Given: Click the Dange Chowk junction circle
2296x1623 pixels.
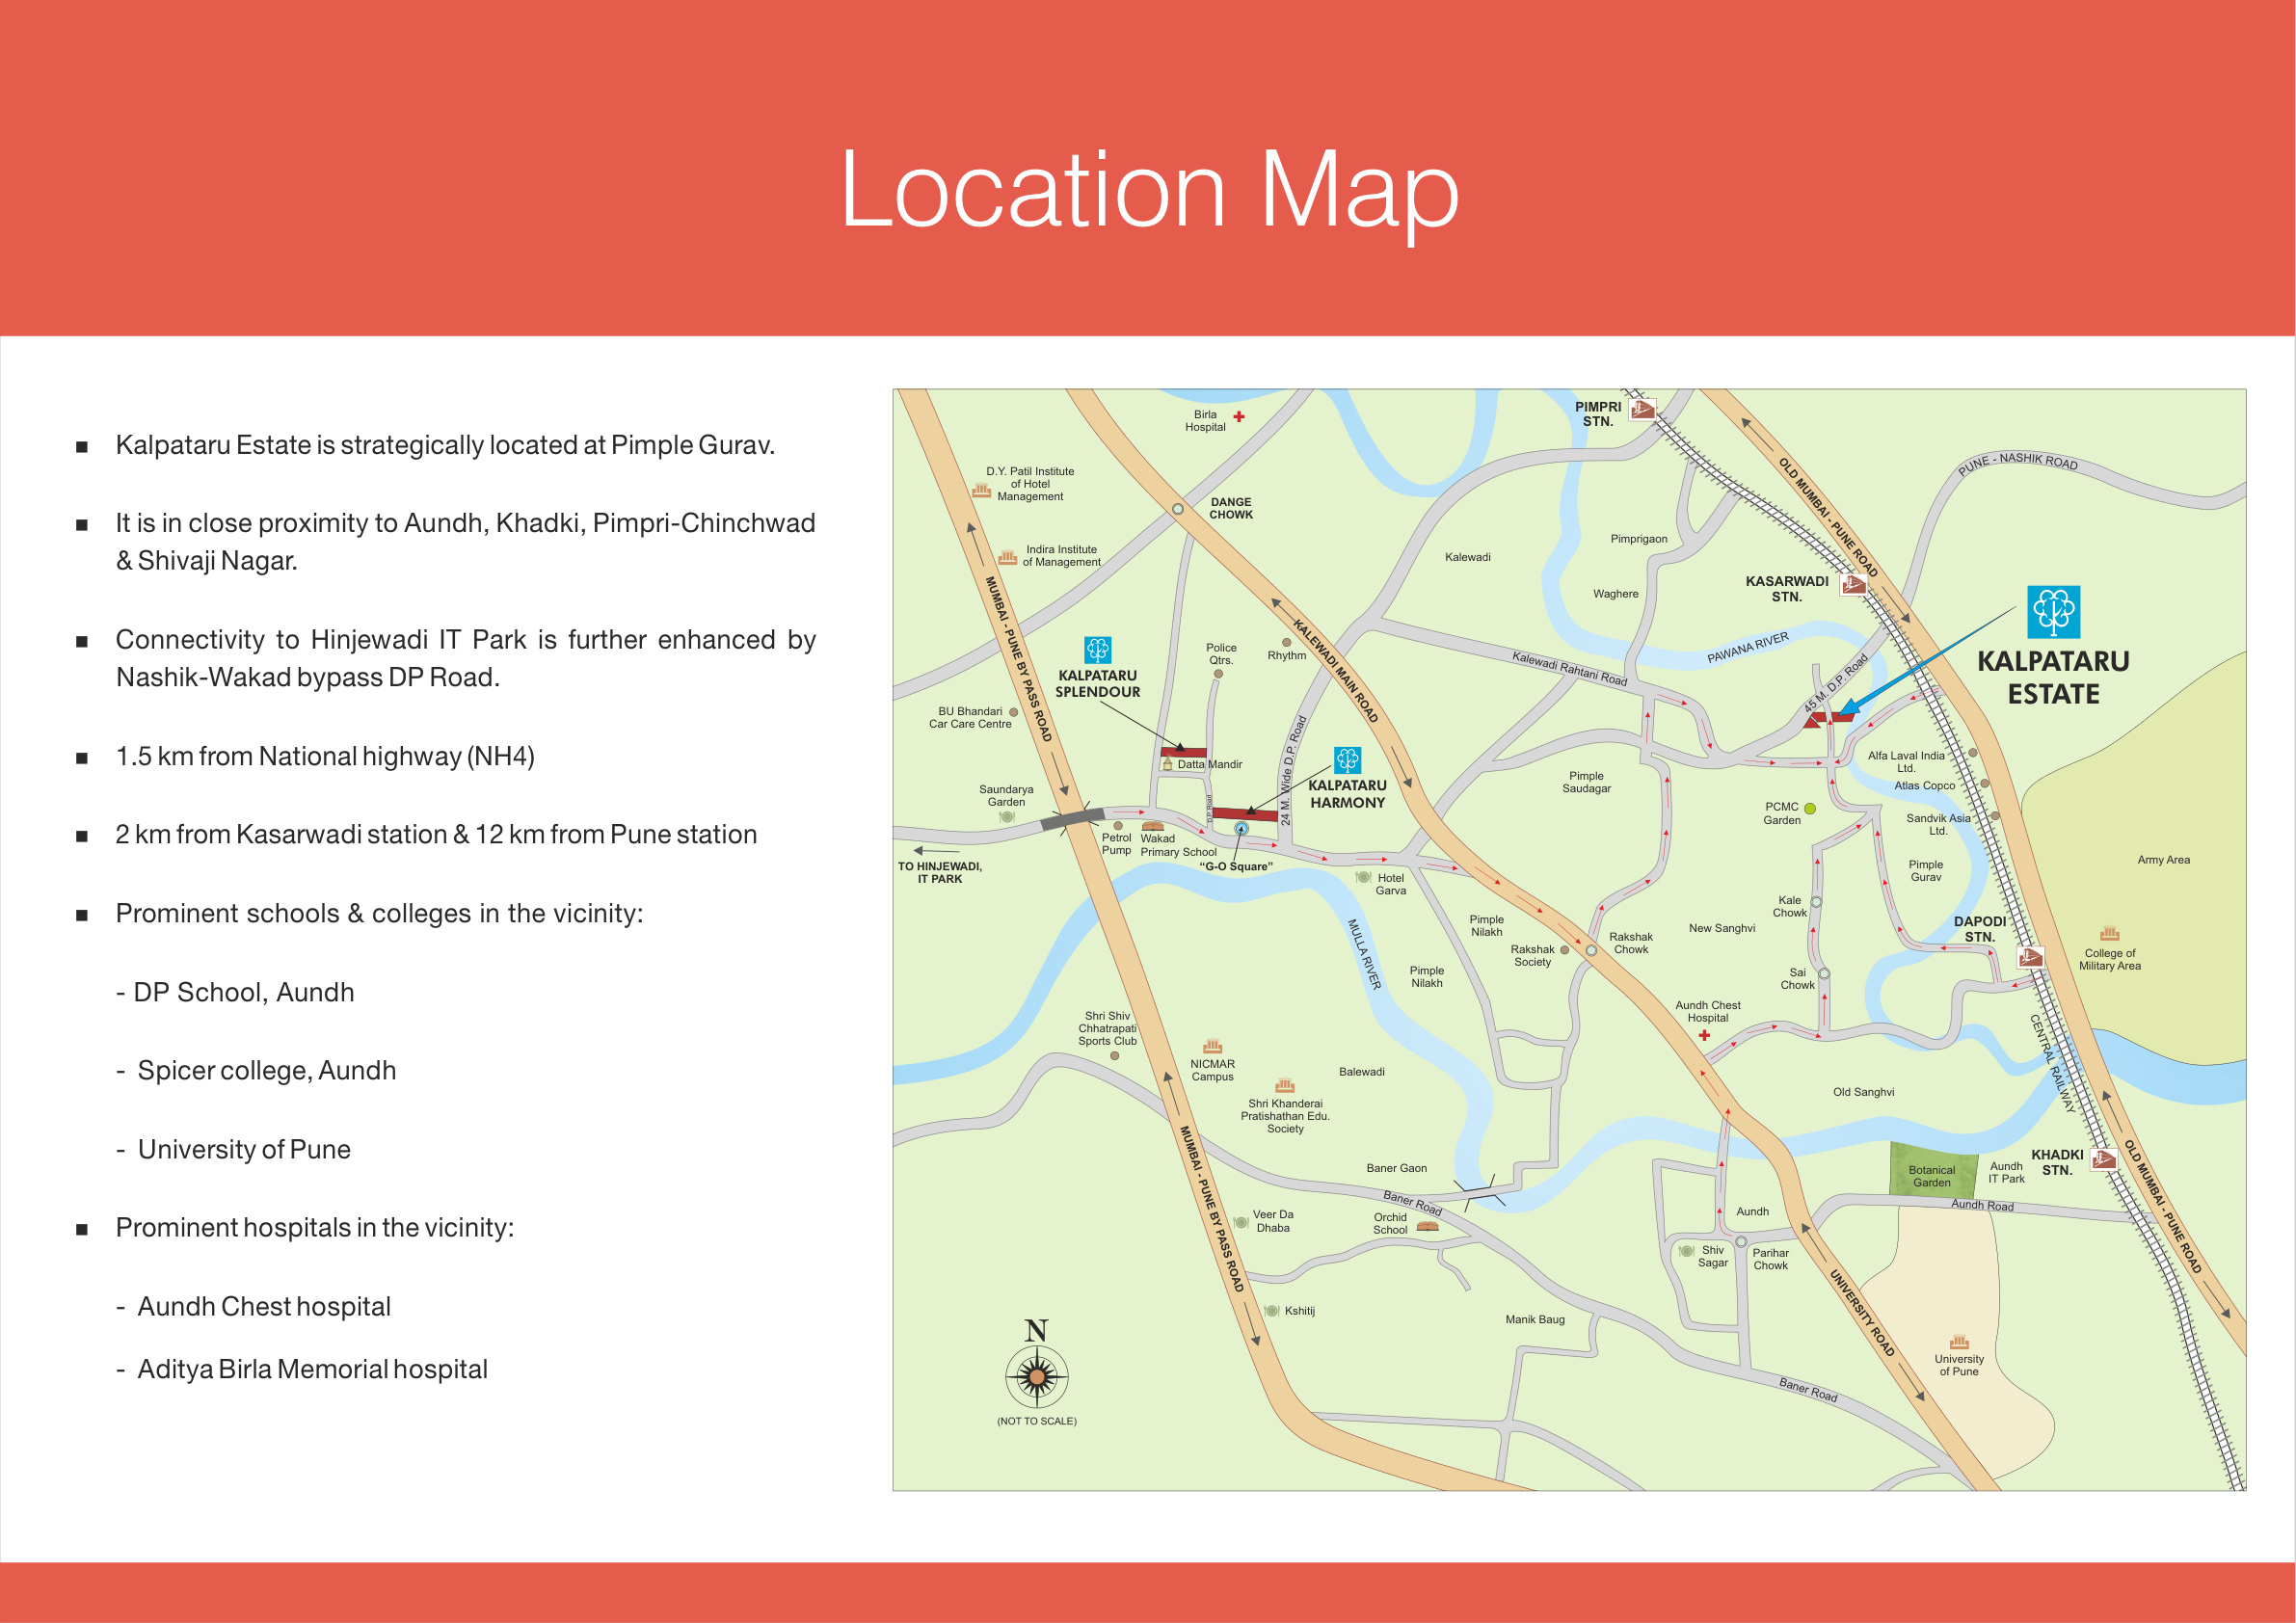Looking at the screenshot, I should [x=1178, y=509].
